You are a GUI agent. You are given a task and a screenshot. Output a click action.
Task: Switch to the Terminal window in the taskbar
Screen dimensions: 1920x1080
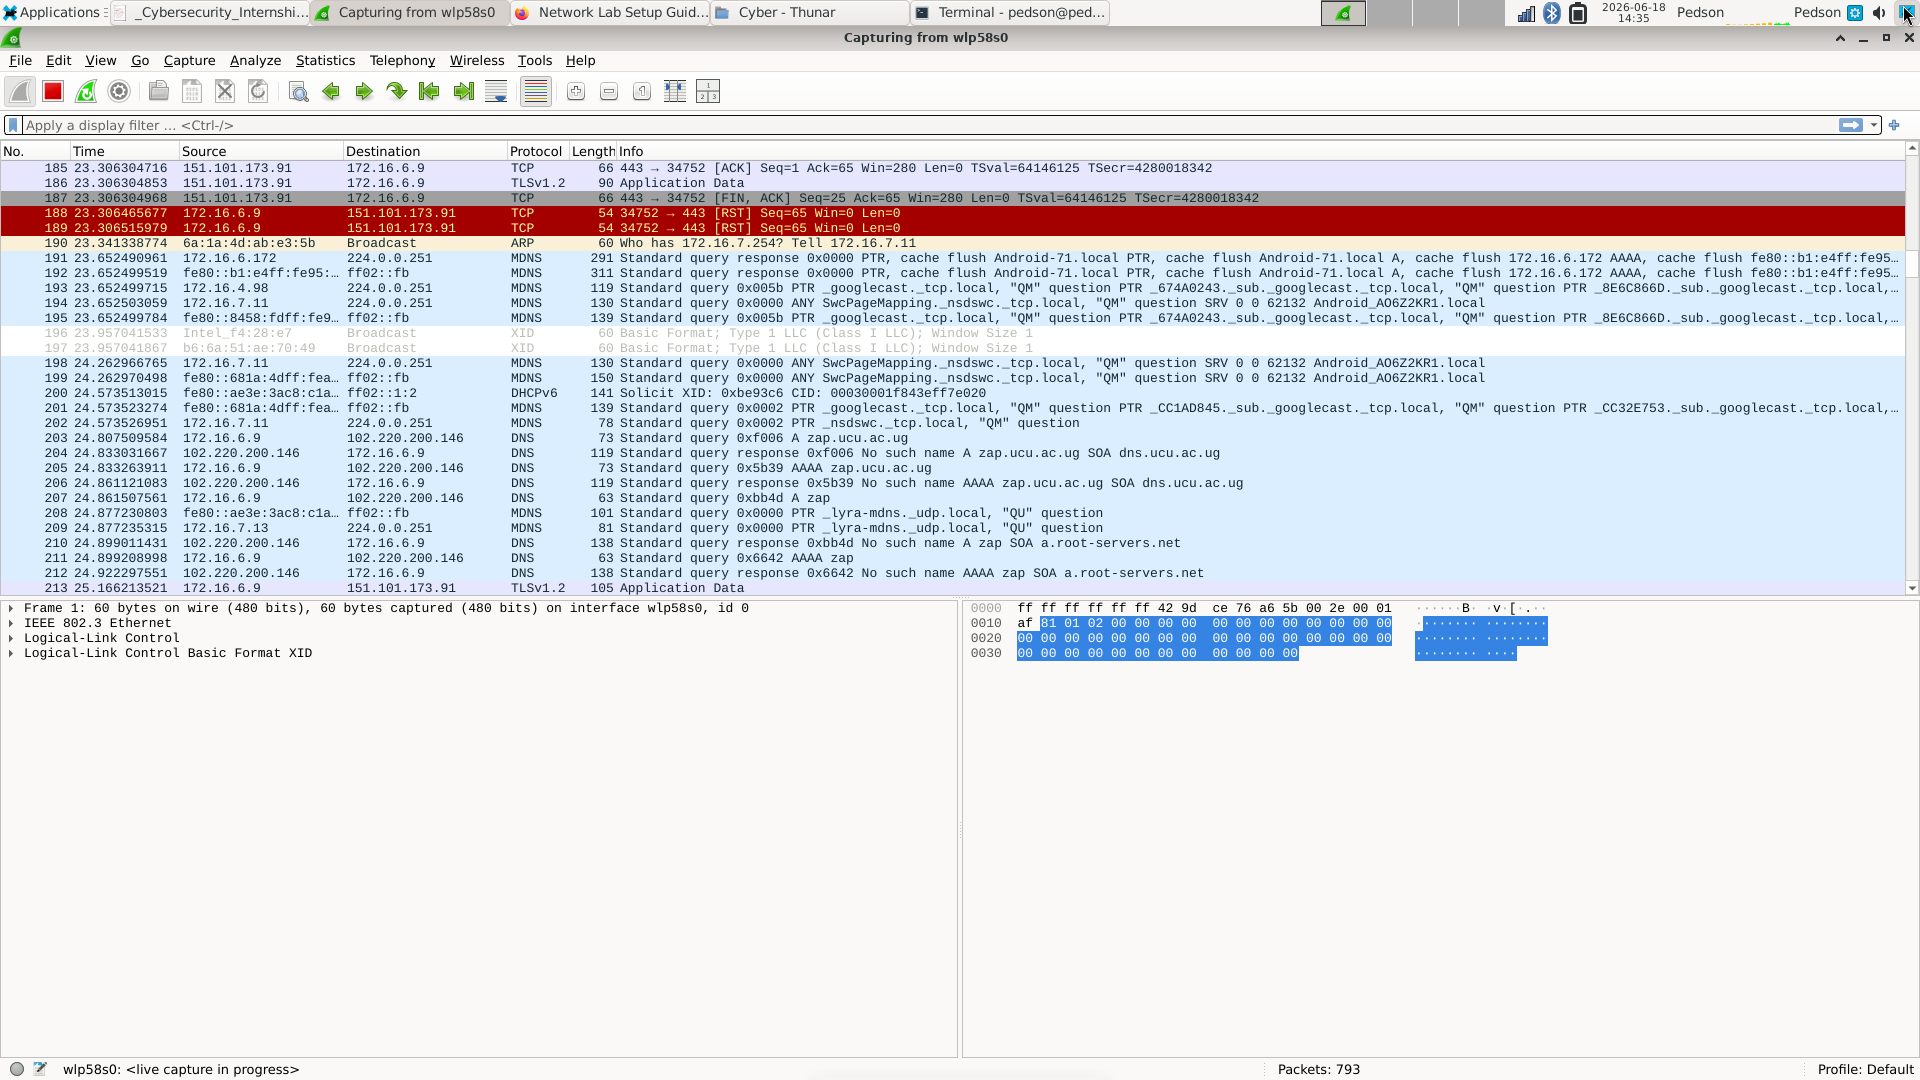1010,12
